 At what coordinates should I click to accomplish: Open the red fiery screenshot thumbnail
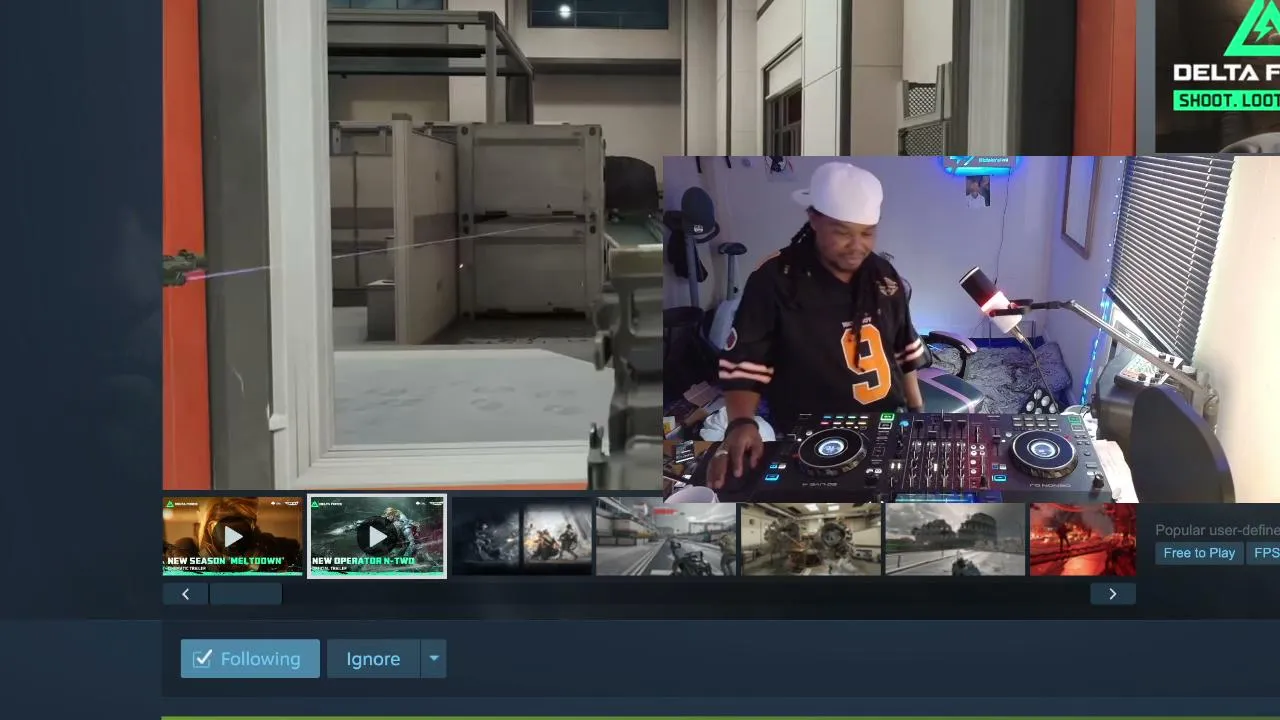[1083, 538]
